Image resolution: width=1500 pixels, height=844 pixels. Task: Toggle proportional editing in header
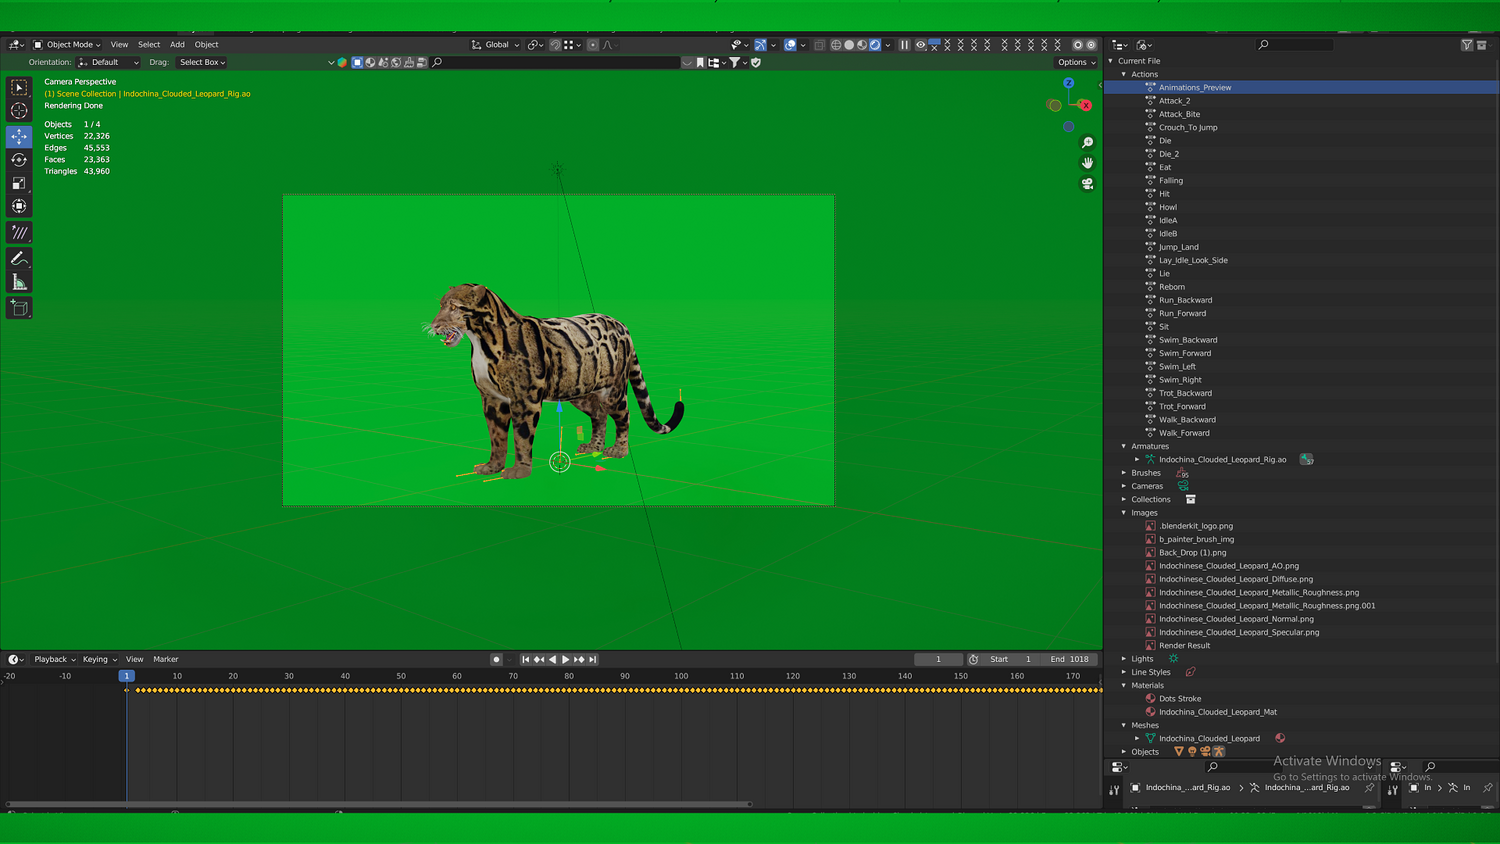point(593,45)
